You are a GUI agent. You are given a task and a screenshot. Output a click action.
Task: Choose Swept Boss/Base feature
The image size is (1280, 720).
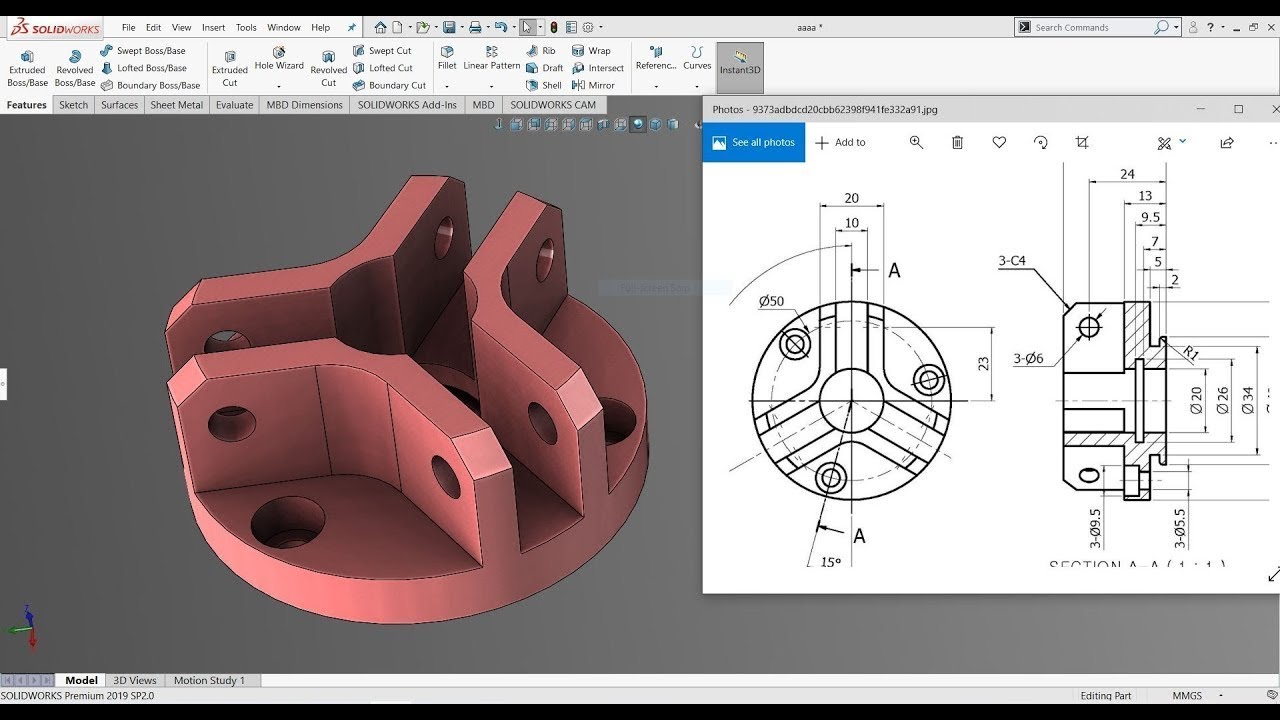tap(143, 51)
